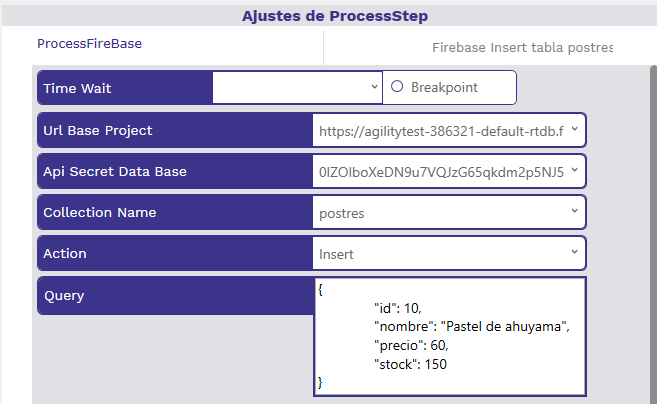
Task: Click the ProcessFireBase label
Action: [x=89, y=44]
